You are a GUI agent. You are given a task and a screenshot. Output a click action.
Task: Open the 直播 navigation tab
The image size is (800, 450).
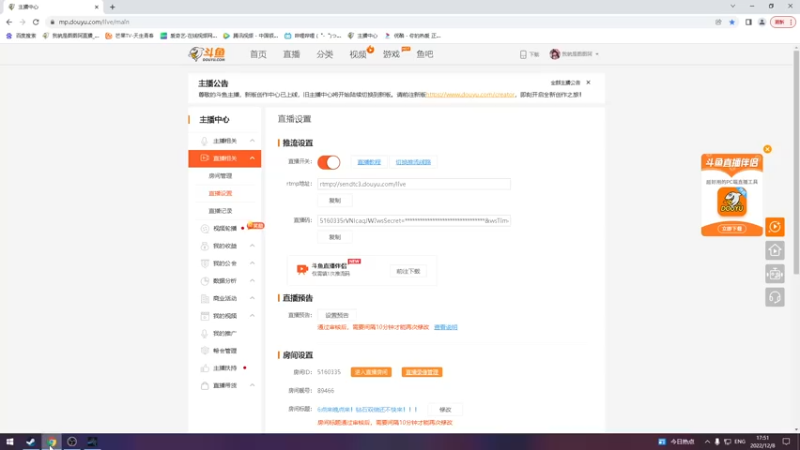[x=291, y=54]
